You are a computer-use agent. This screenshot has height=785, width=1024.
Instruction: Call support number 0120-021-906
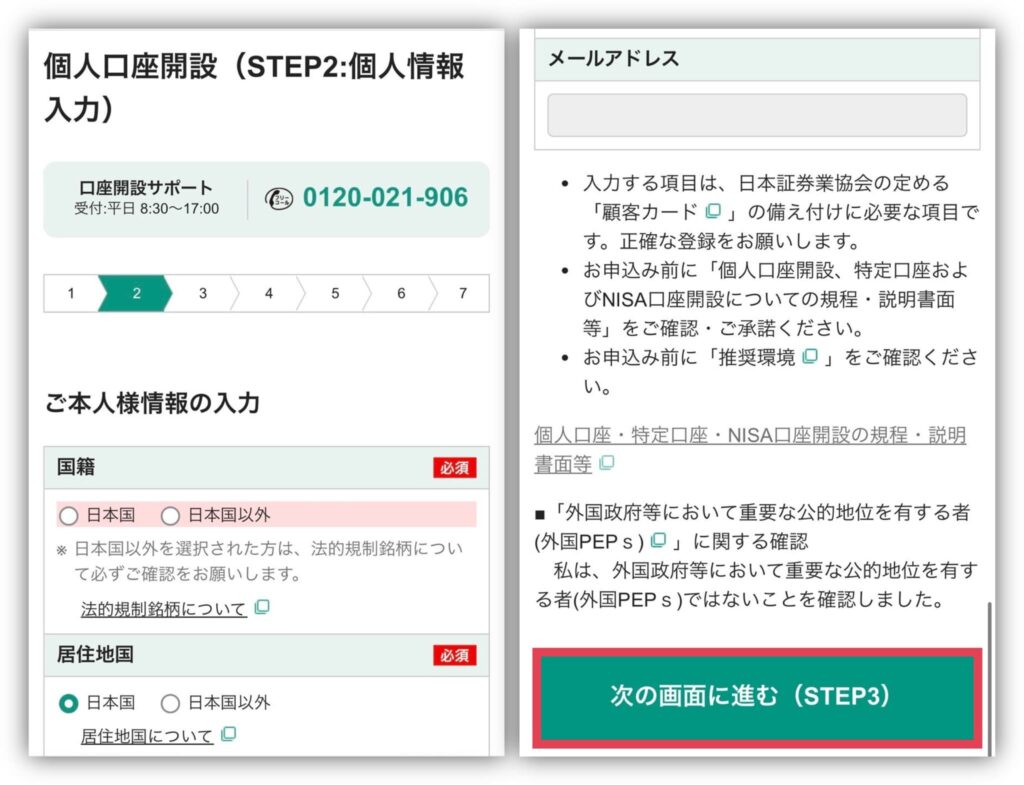385,198
